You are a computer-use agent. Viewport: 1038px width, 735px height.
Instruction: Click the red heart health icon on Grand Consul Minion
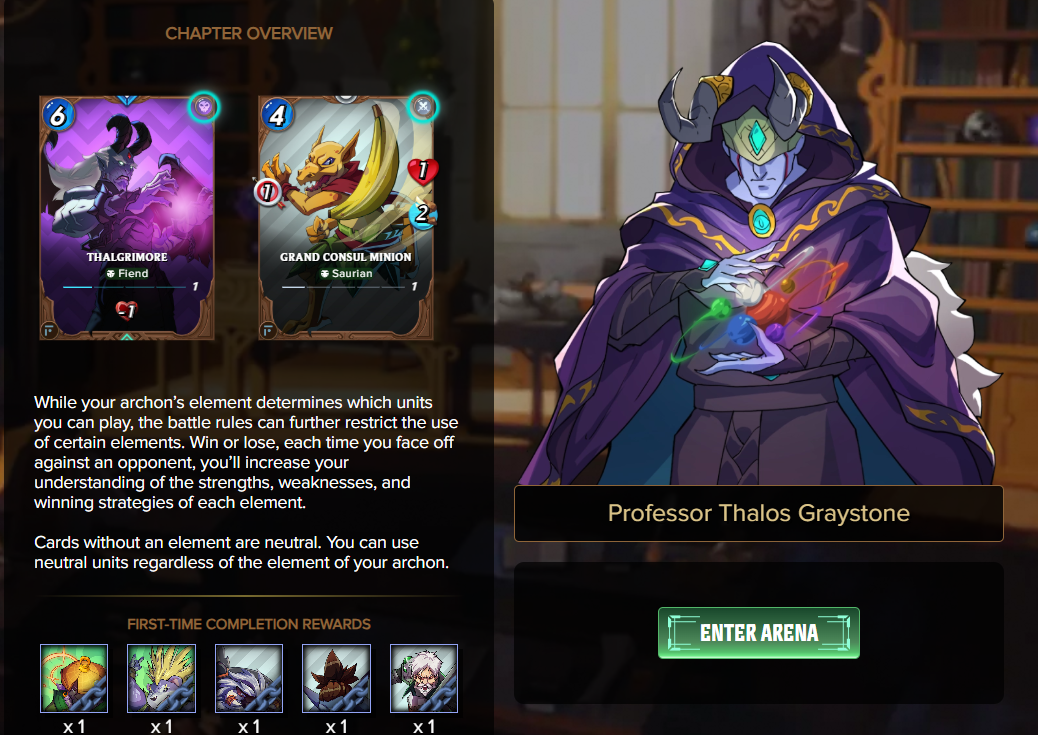tap(422, 172)
